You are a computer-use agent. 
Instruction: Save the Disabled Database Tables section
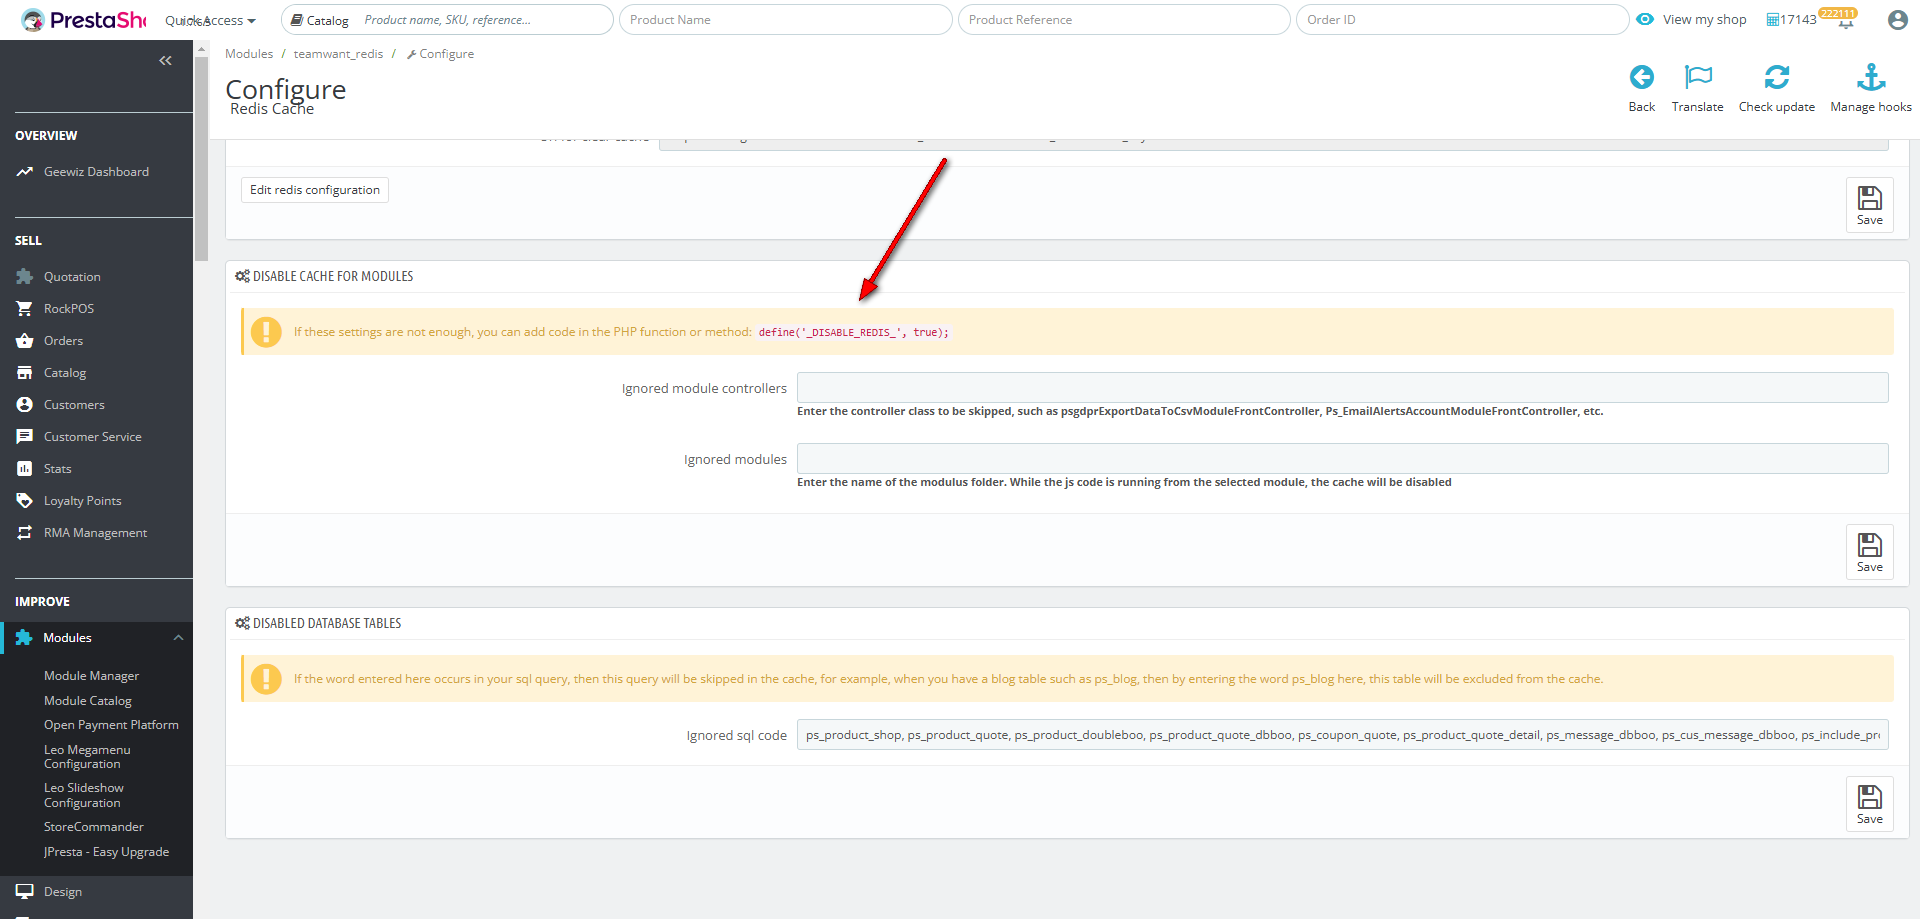coord(1869,804)
